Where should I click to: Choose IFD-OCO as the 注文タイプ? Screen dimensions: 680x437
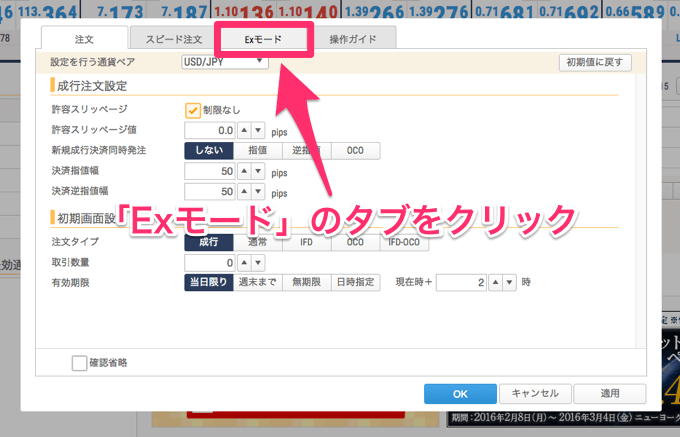[403, 242]
